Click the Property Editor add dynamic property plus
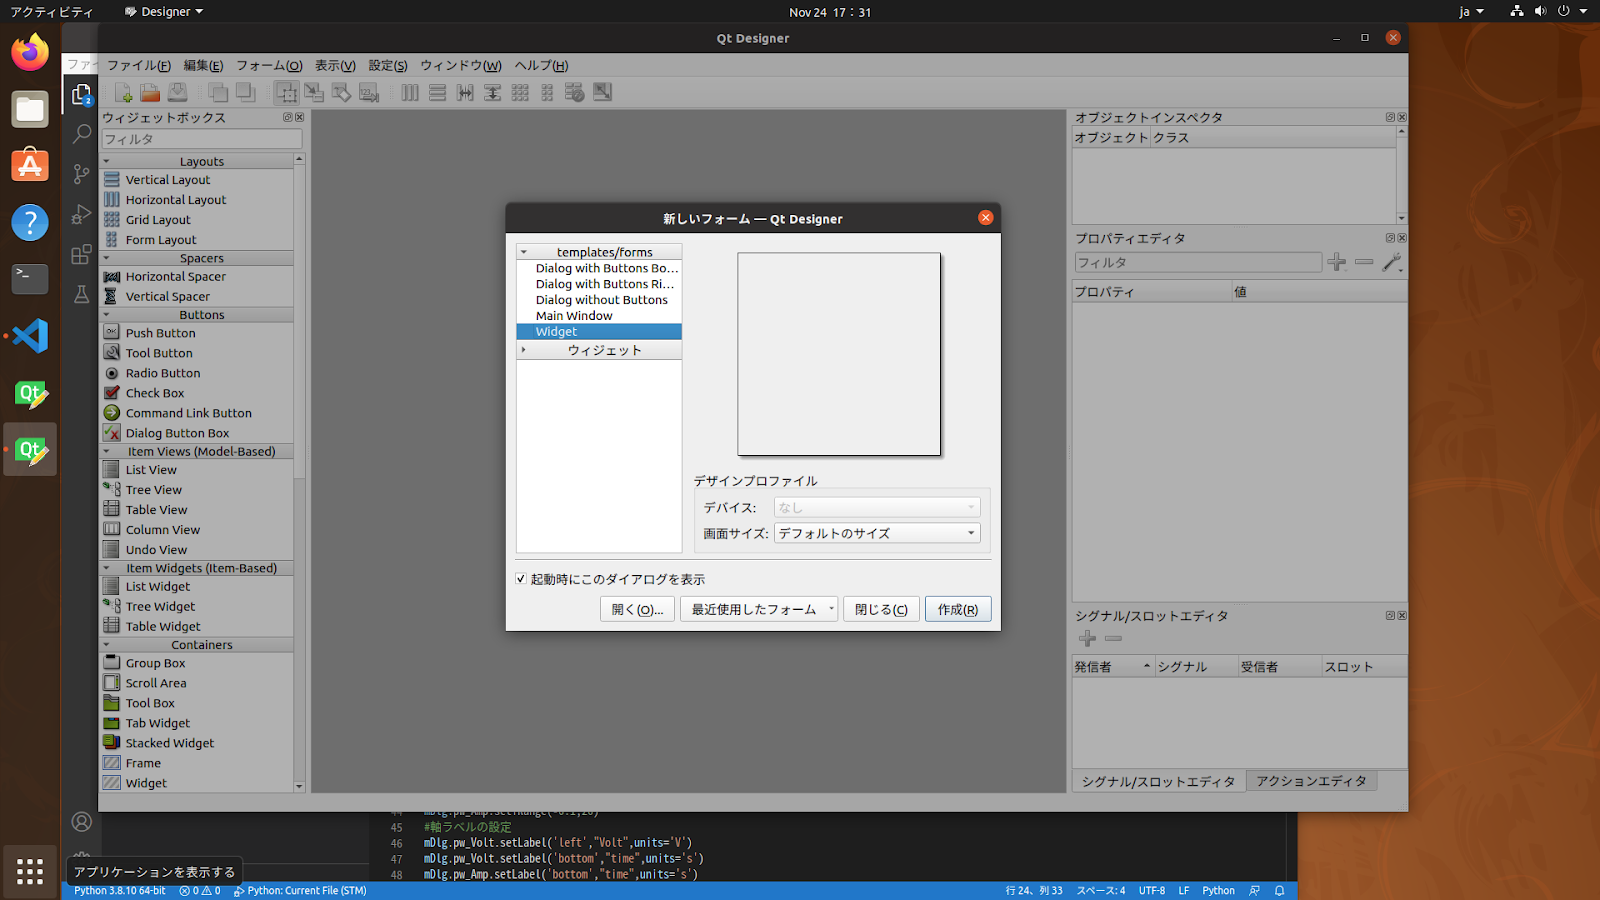Screen dimensions: 1600x900 [x=1337, y=262]
